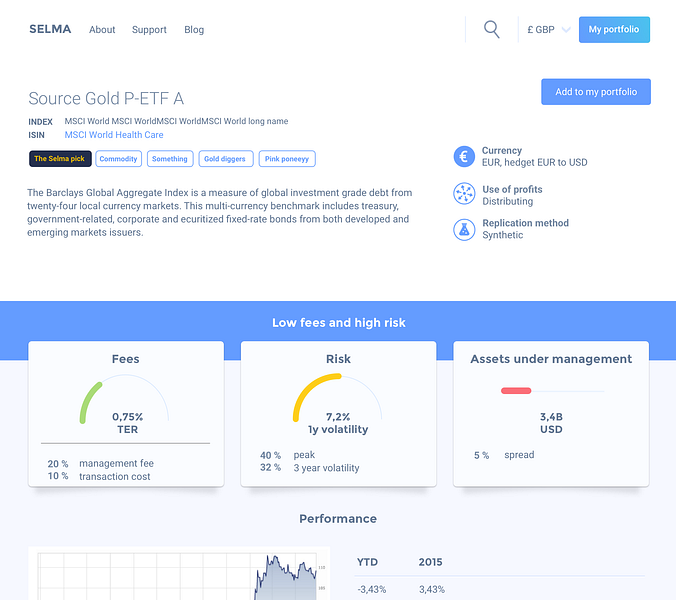
Task: Select the Pink poneyy tag
Action: (x=287, y=159)
